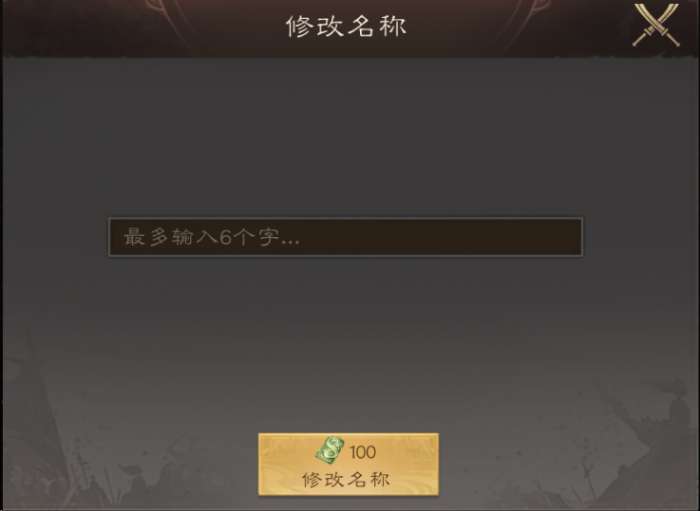Click the green jade currency icon
This screenshot has height=511, width=700.
point(330,450)
